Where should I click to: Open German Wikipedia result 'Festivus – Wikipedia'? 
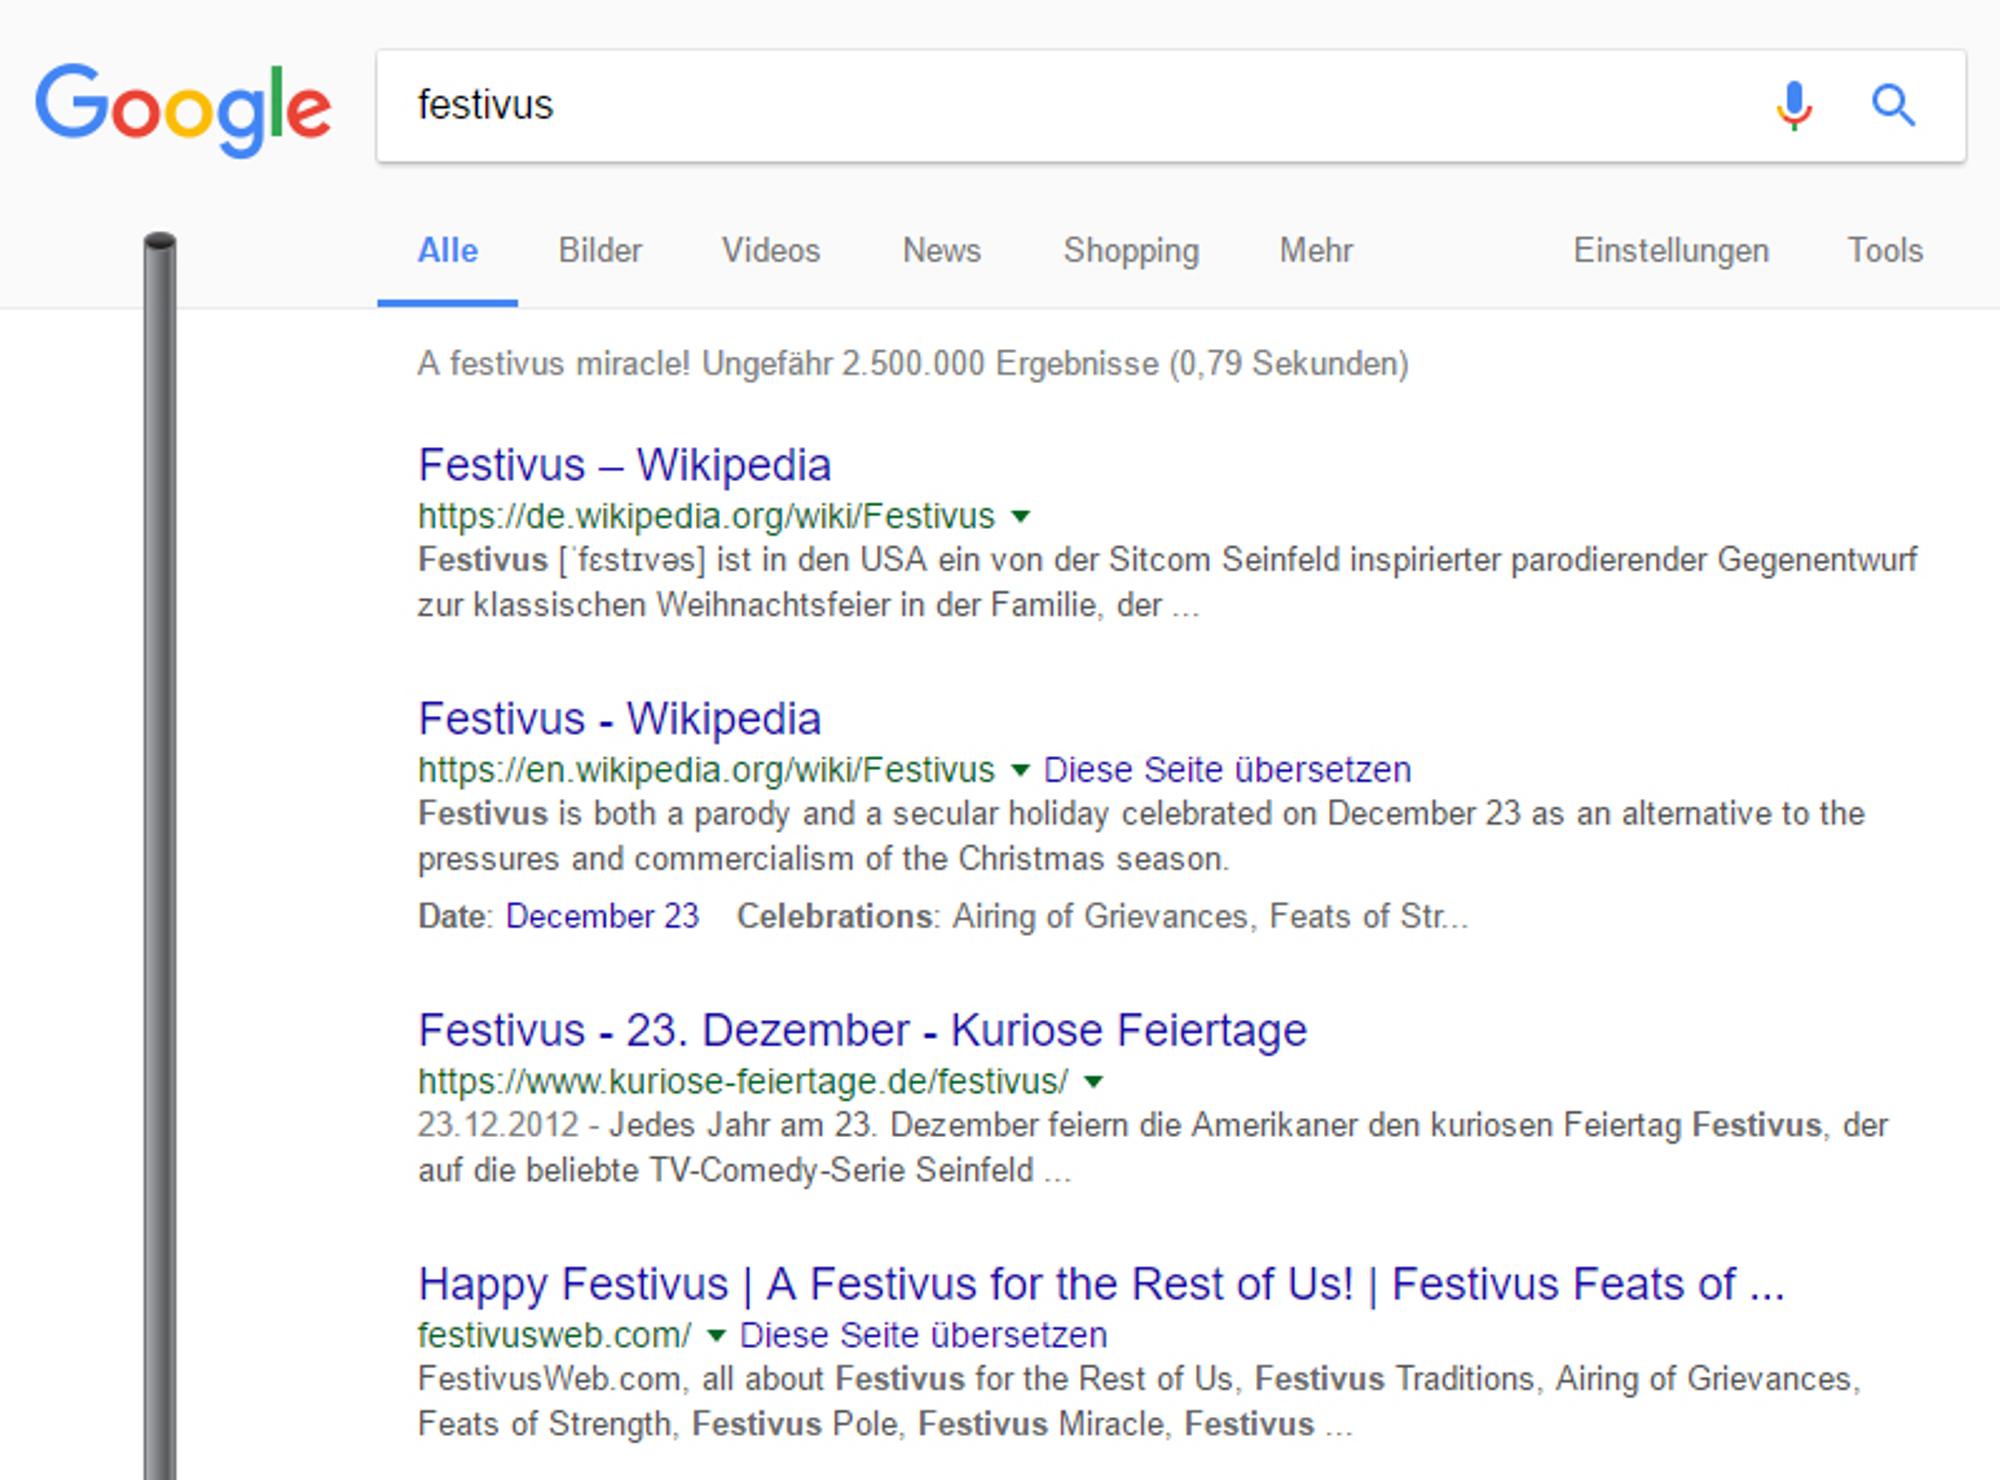point(625,465)
